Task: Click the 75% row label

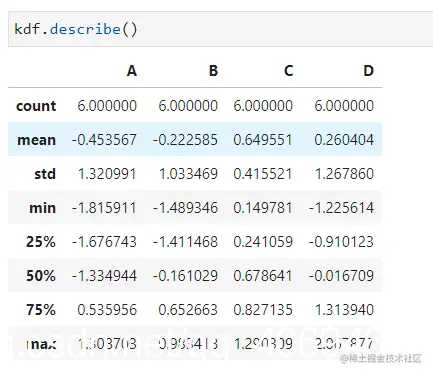Action: pyautogui.click(x=41, y=310)
